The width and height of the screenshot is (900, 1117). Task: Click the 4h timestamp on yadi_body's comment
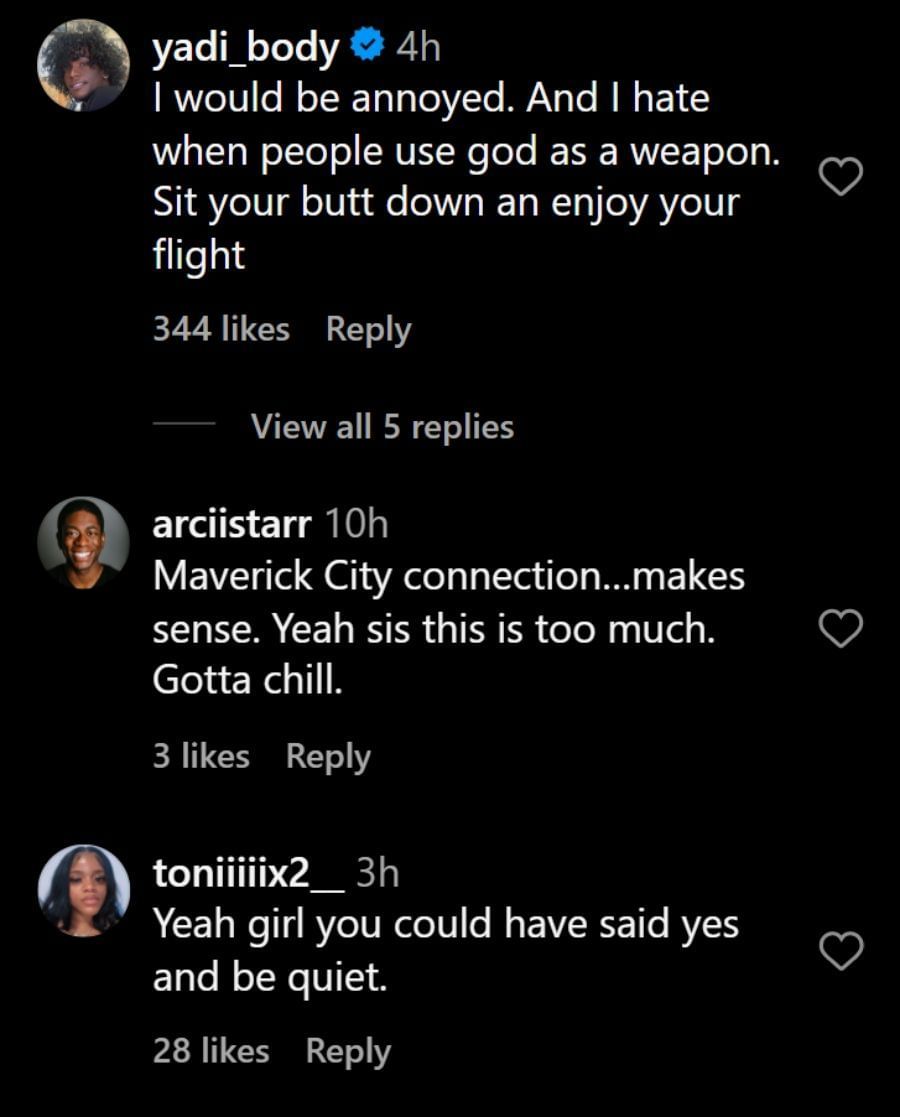pyautogui.click(x=418, y=47)
